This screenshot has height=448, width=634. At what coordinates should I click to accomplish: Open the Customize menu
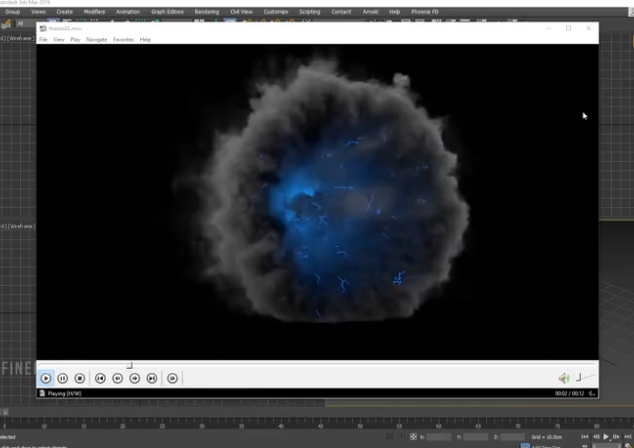(276, 12)
